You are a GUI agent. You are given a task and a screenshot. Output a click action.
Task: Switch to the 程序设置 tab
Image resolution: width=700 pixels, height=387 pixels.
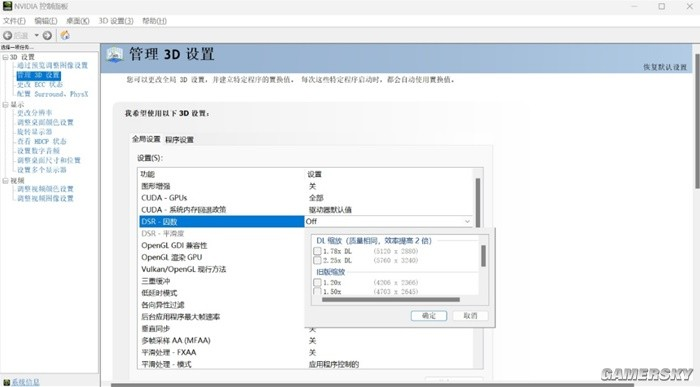click(x=179, y=140)
